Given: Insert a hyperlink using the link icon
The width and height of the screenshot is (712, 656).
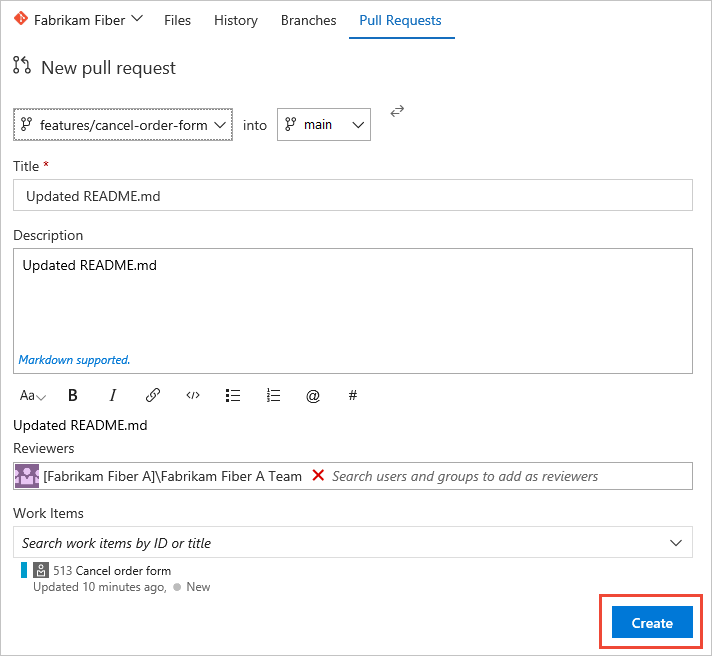Looking at the screenshot, I should click(153, 395).
